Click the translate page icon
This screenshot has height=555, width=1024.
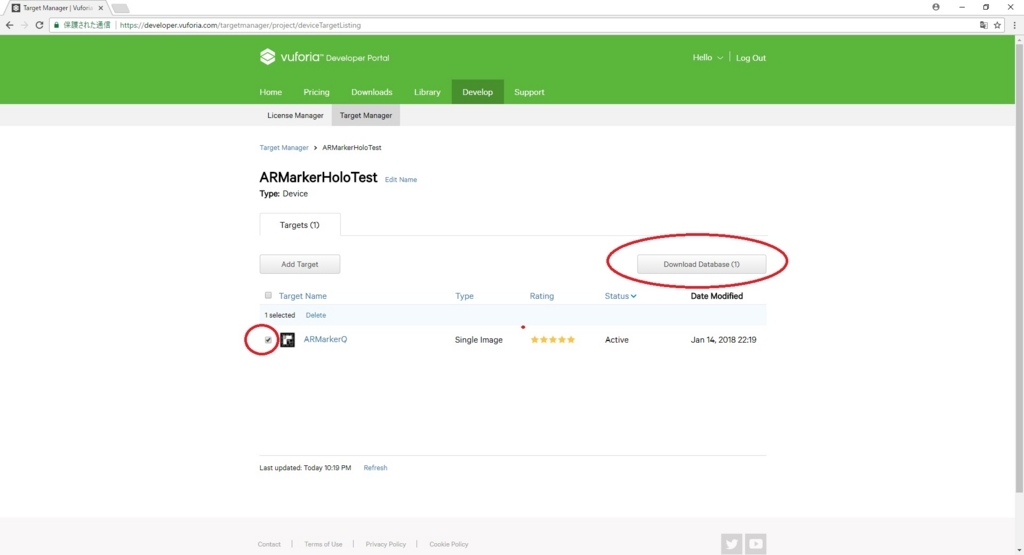click(x=984, y=25)
